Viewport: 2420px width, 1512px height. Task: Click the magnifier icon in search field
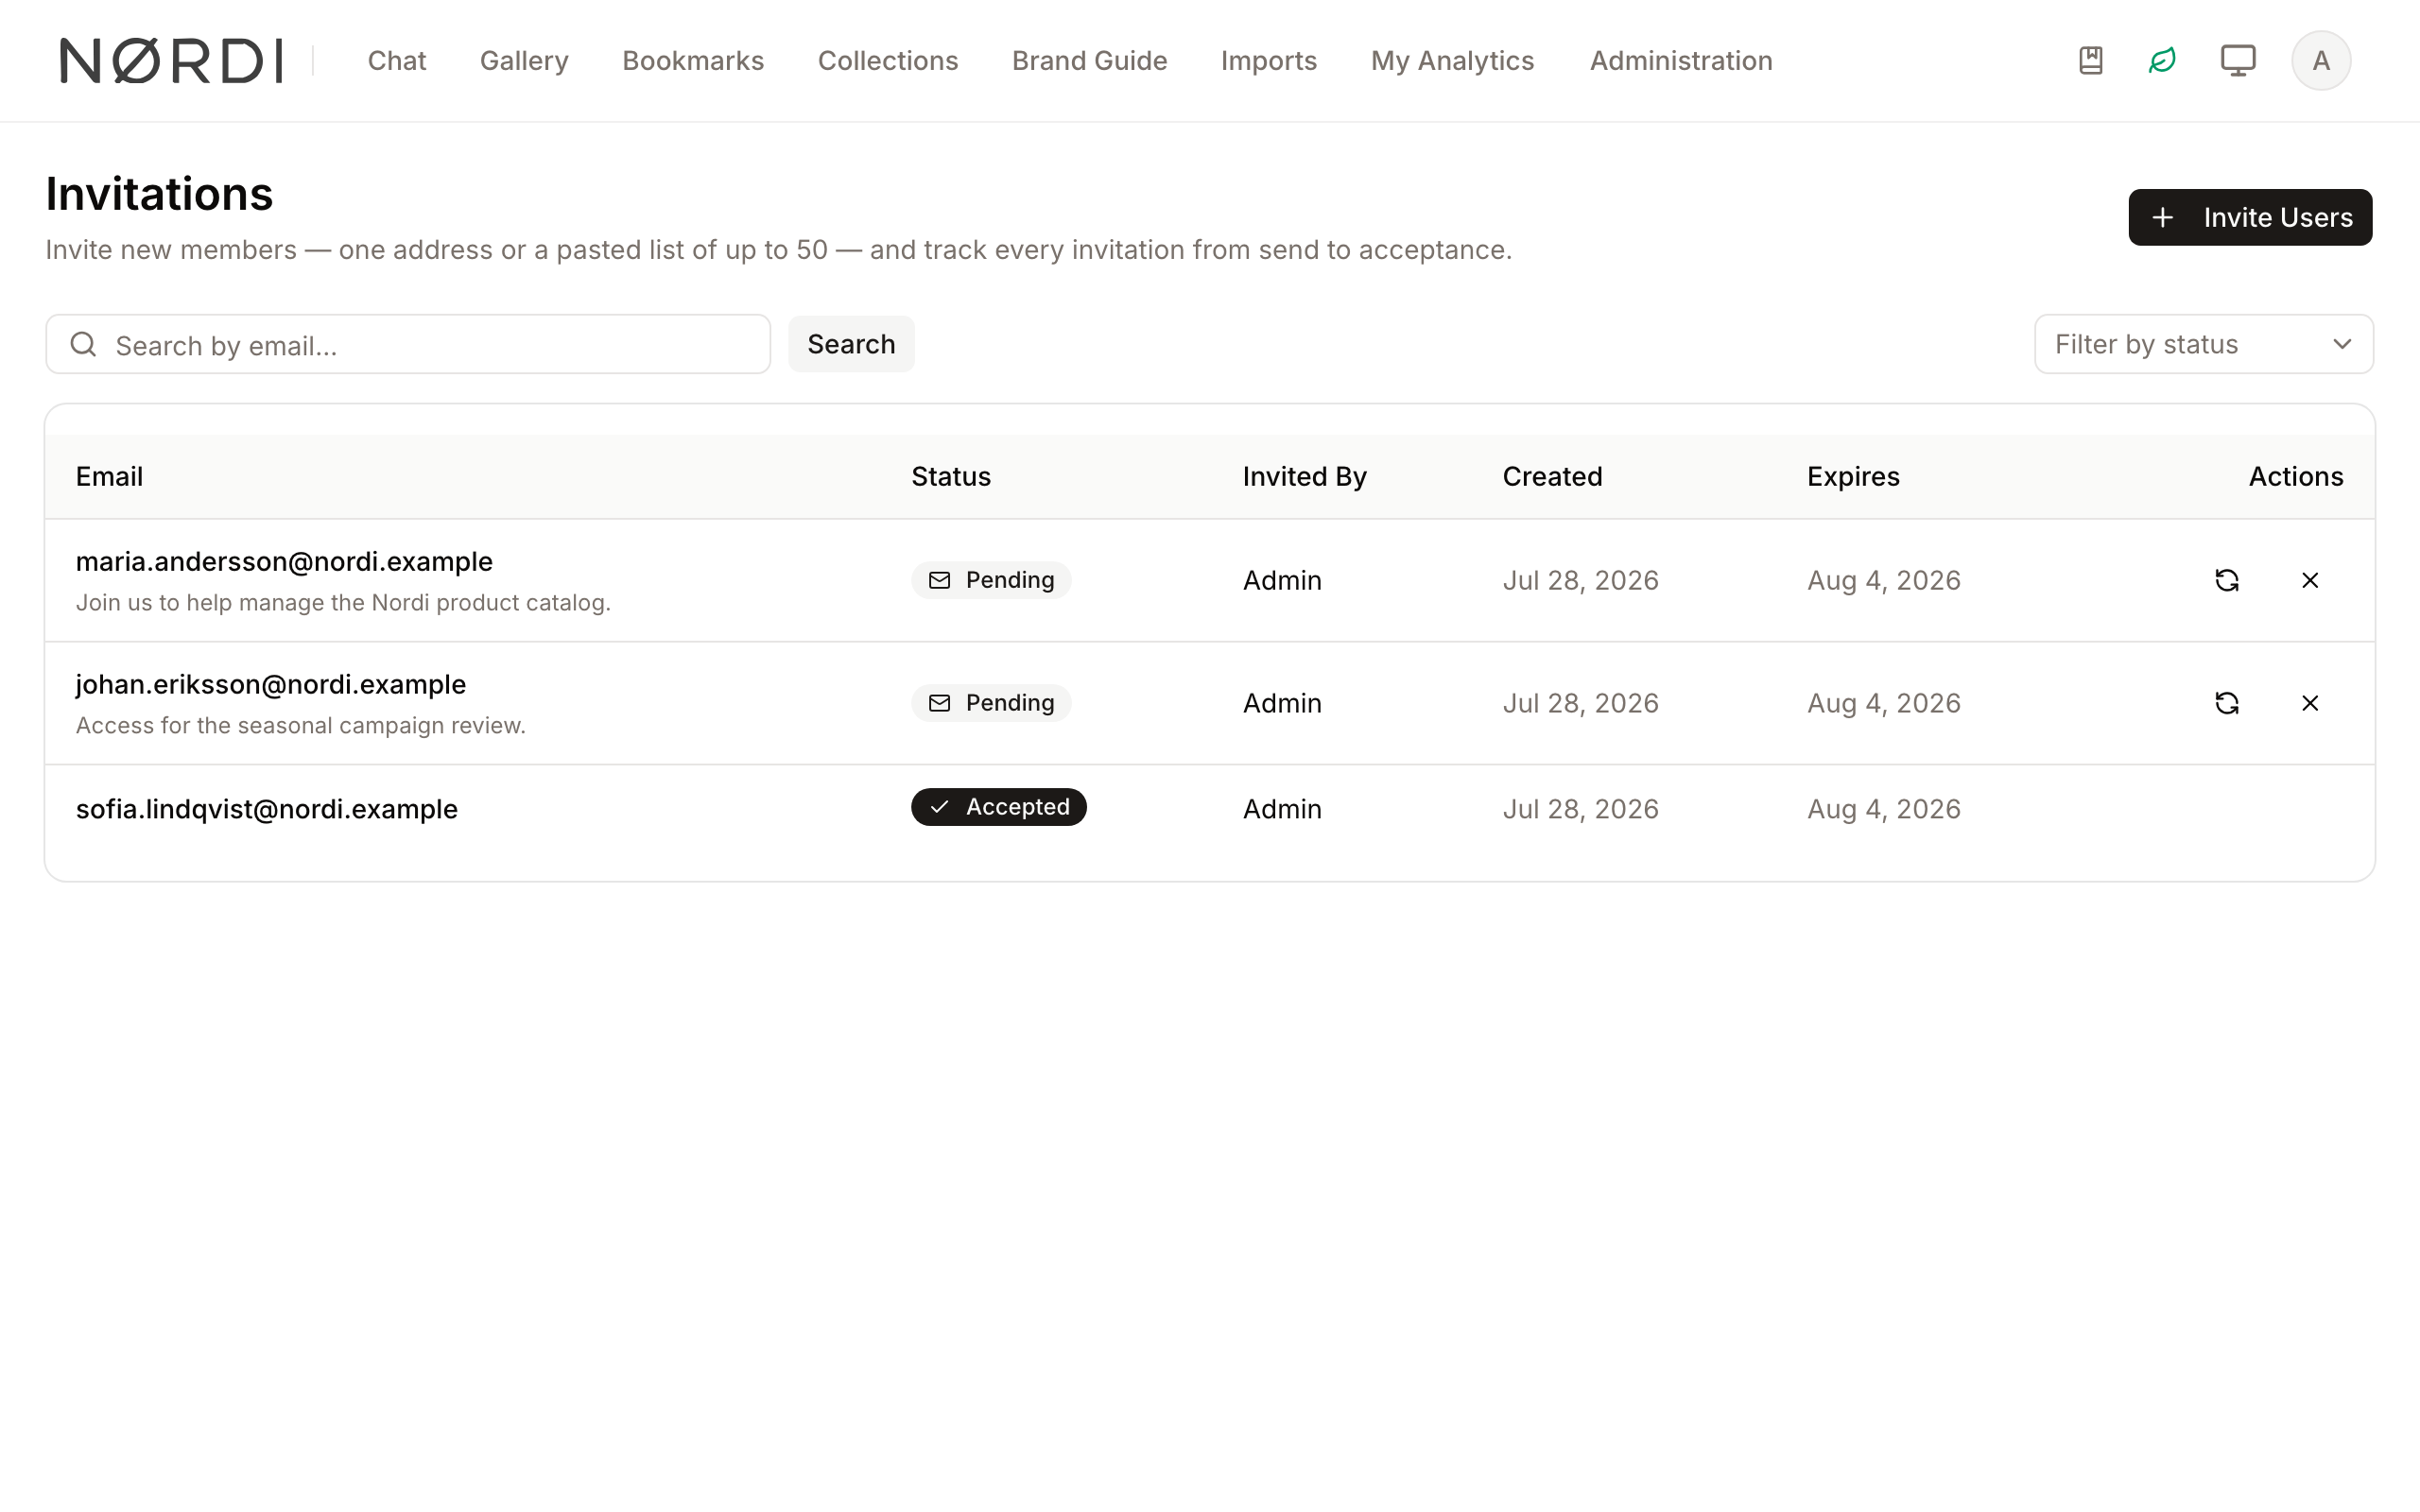(x=84, y=344)
